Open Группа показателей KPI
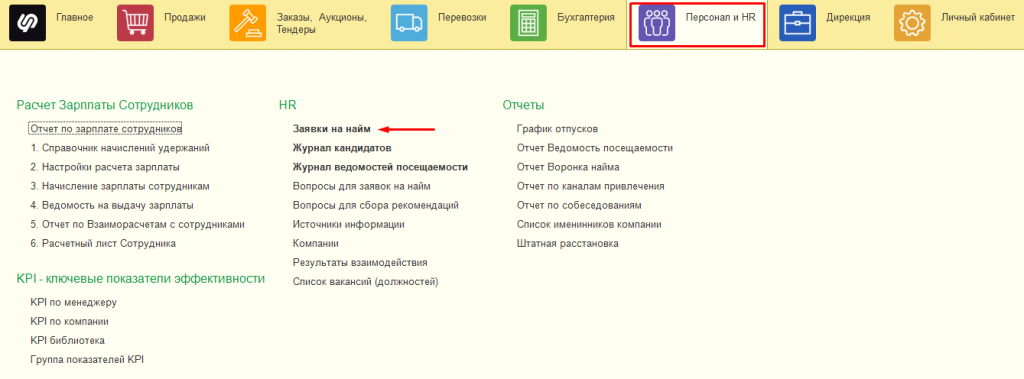1024x379 pixels. [87, 359]
